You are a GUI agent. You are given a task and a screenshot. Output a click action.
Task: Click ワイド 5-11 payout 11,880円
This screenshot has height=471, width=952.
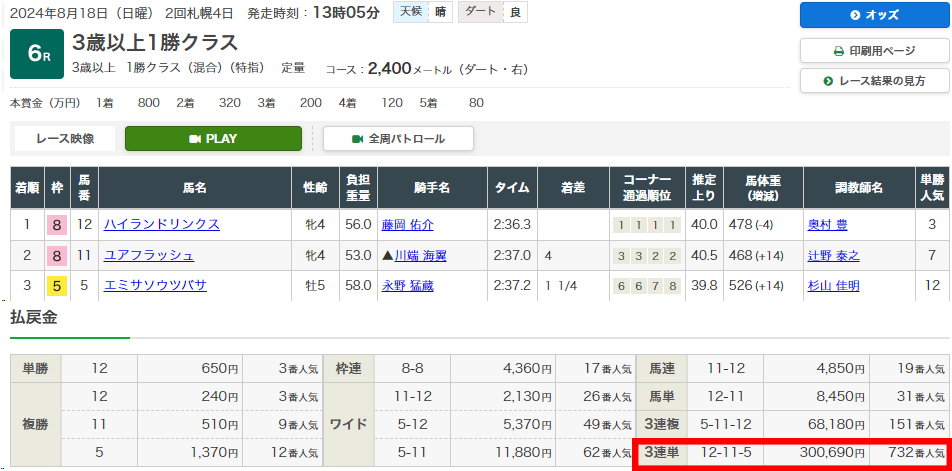pyautogui.click(x=525, y=453)
